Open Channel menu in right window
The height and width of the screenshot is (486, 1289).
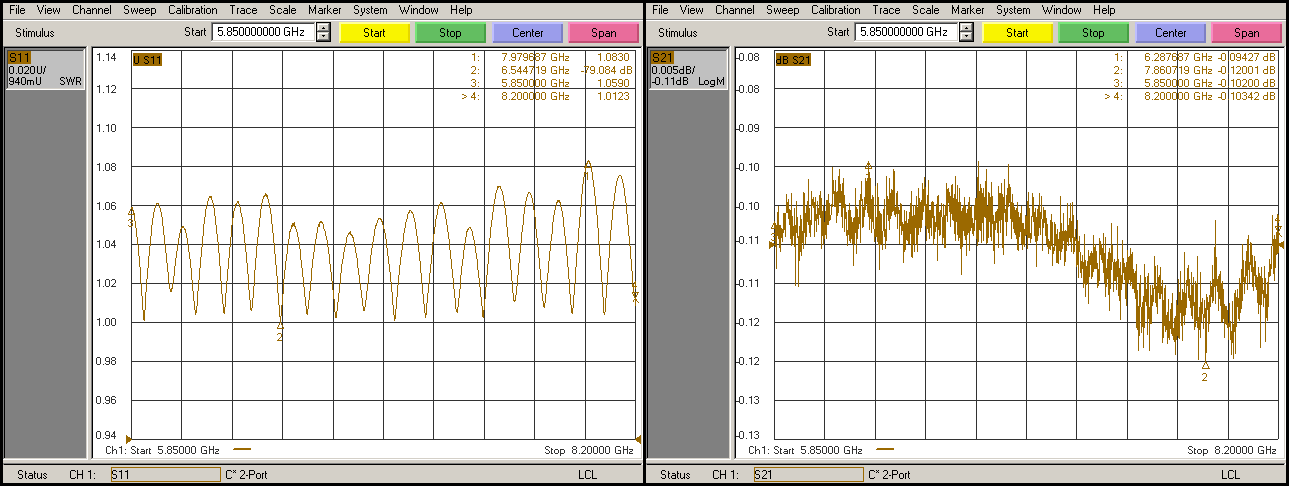[x=735, y=10]
